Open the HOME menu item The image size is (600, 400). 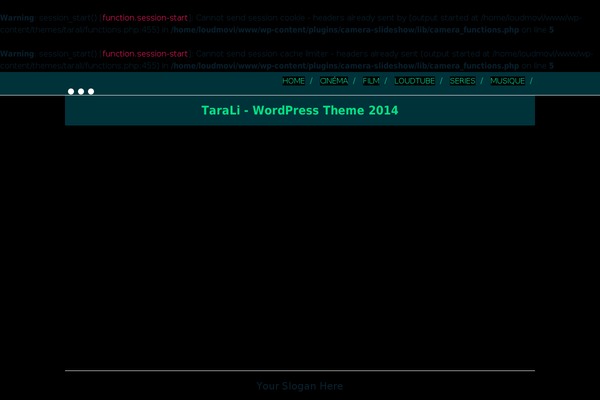click(293, 81)
